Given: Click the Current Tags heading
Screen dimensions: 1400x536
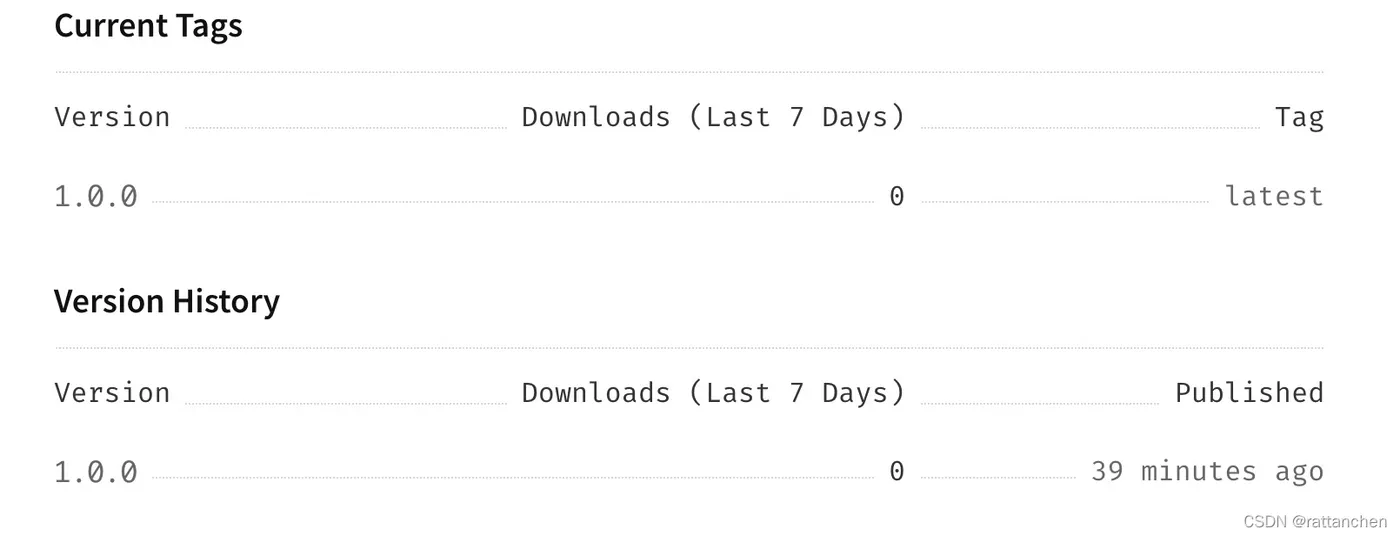Looking at the screenshot, I should click(x=148, y=26).
